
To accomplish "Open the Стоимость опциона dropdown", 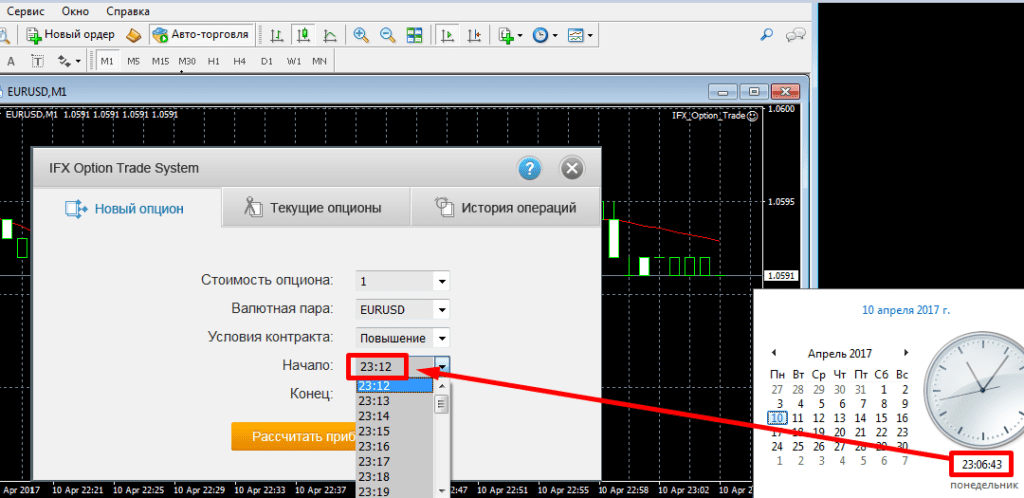I will point(442,282).
